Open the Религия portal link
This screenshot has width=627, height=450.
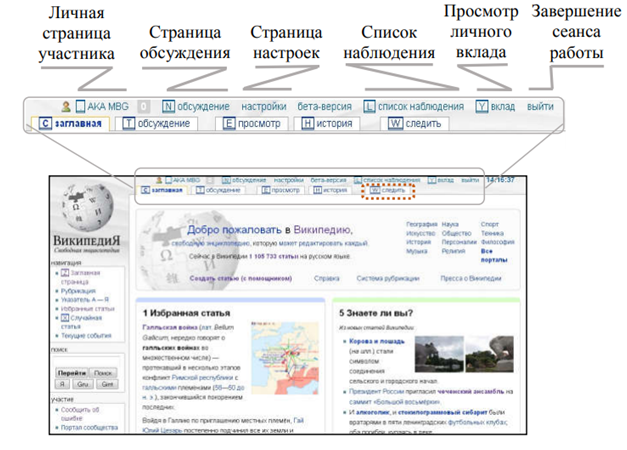coord(453,251)
